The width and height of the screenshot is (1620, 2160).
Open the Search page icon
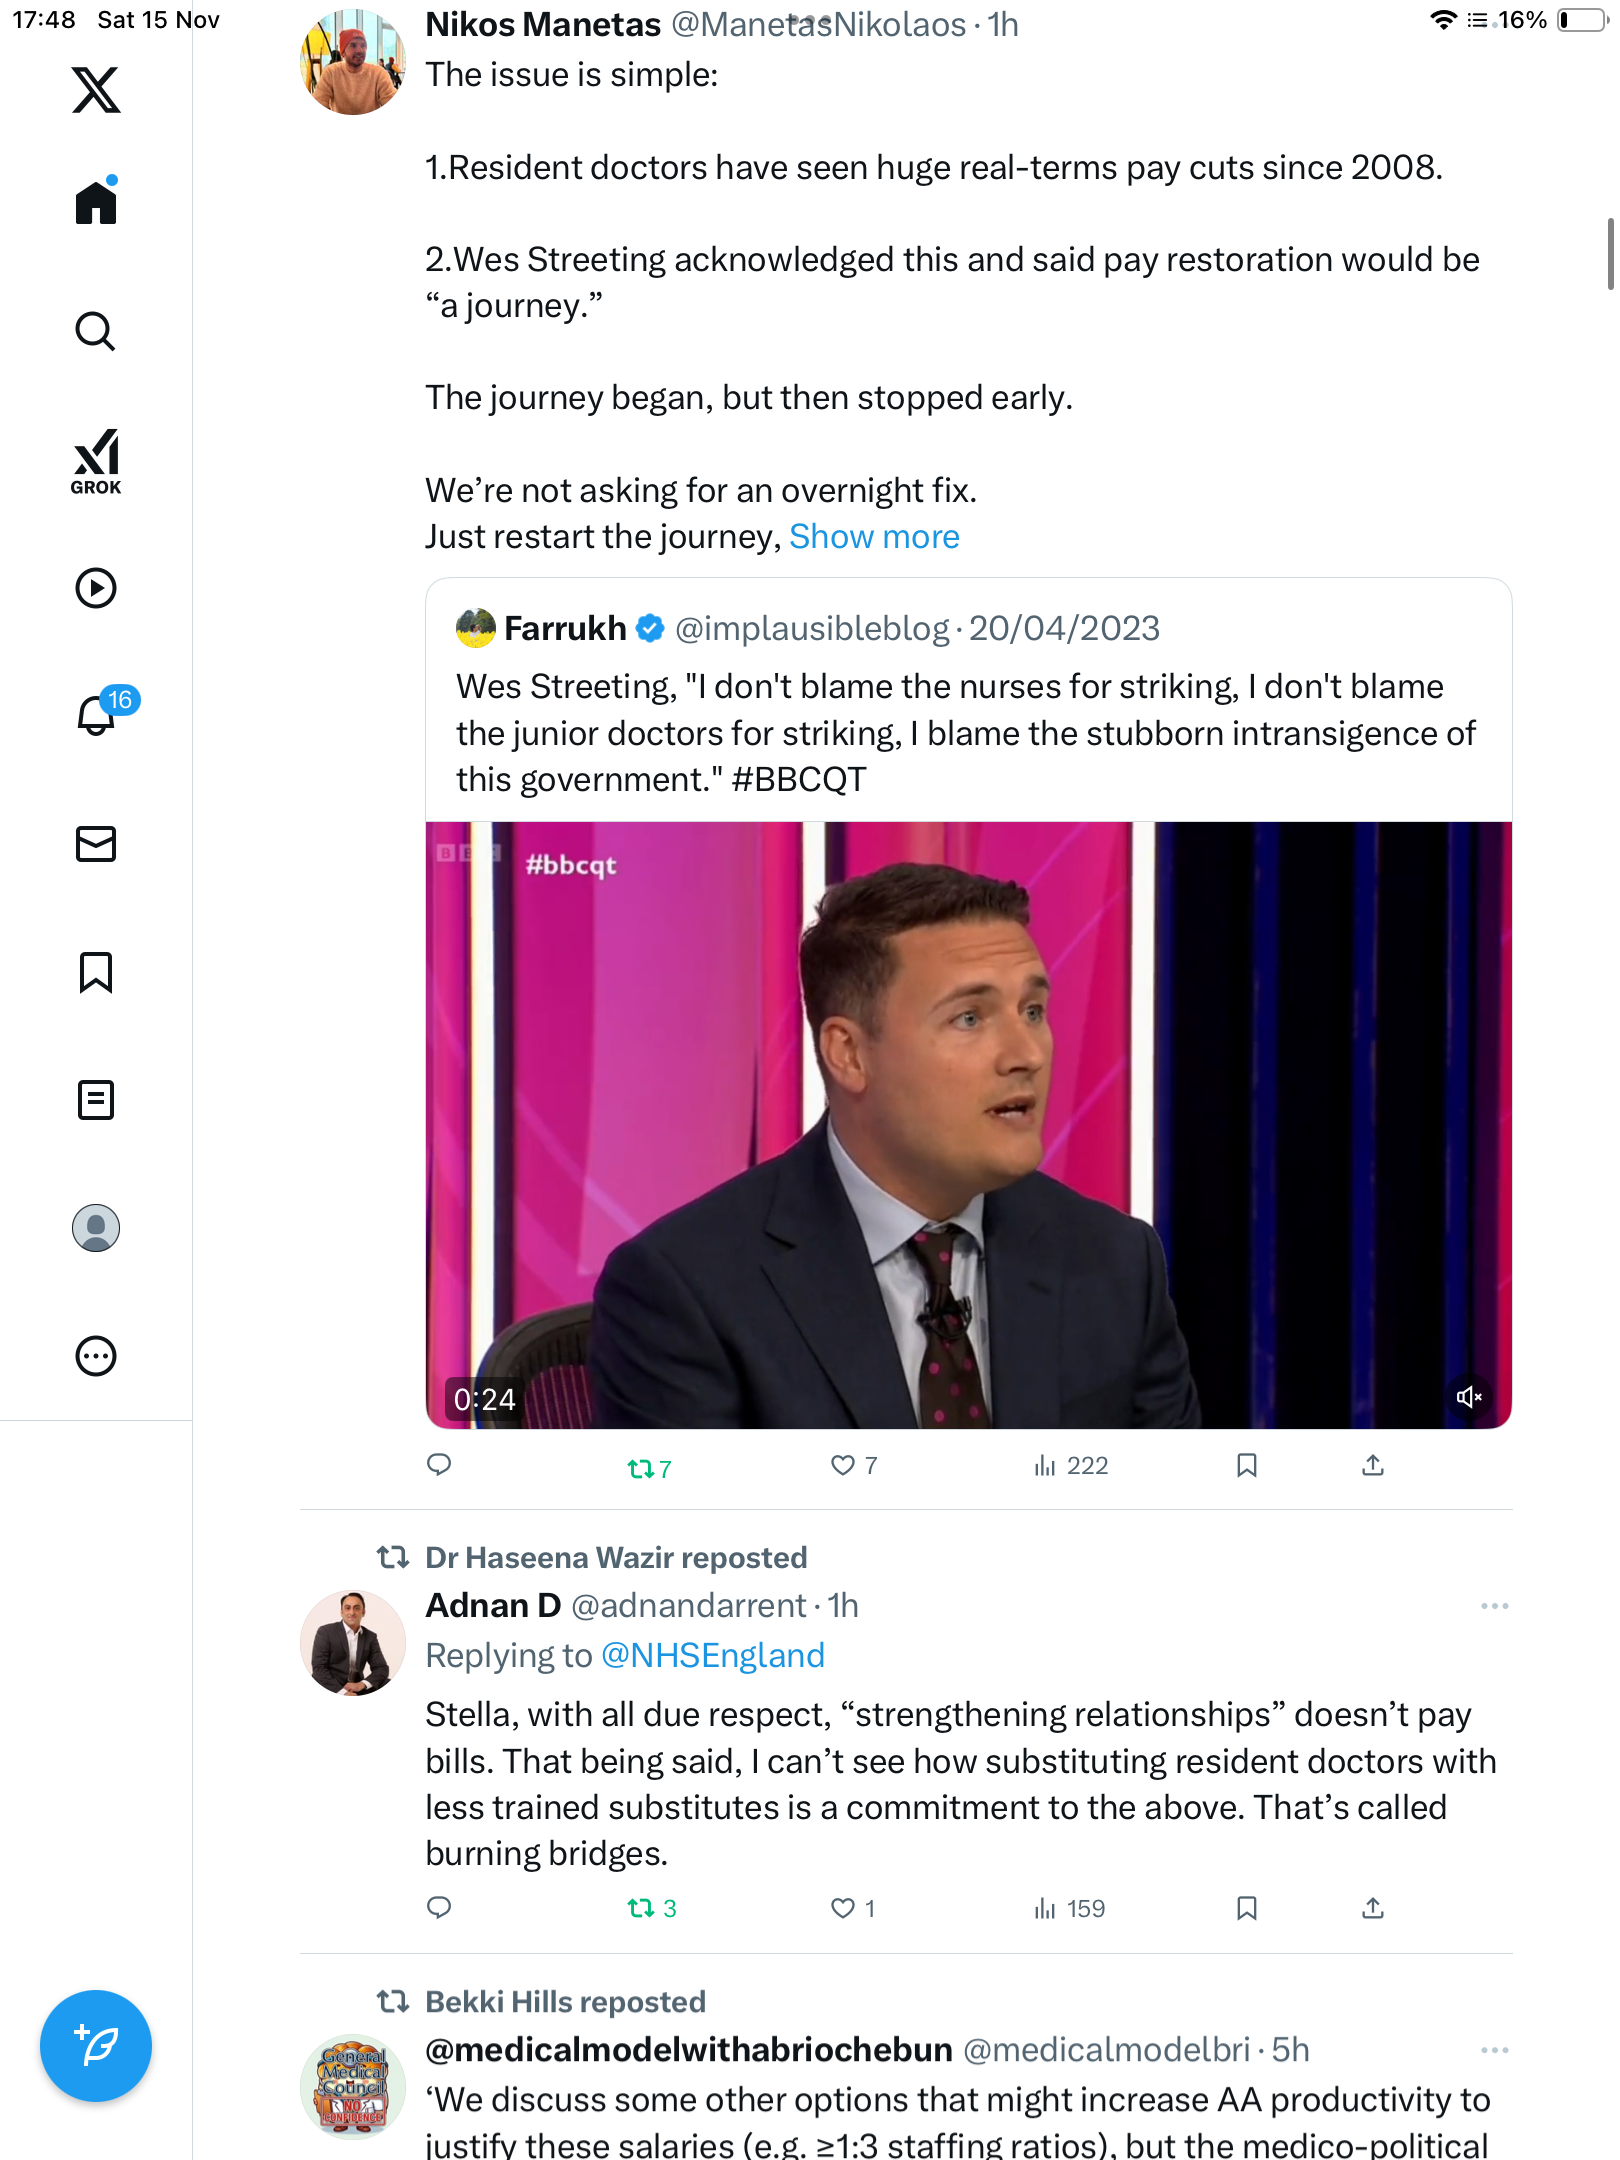coord(96,331)
